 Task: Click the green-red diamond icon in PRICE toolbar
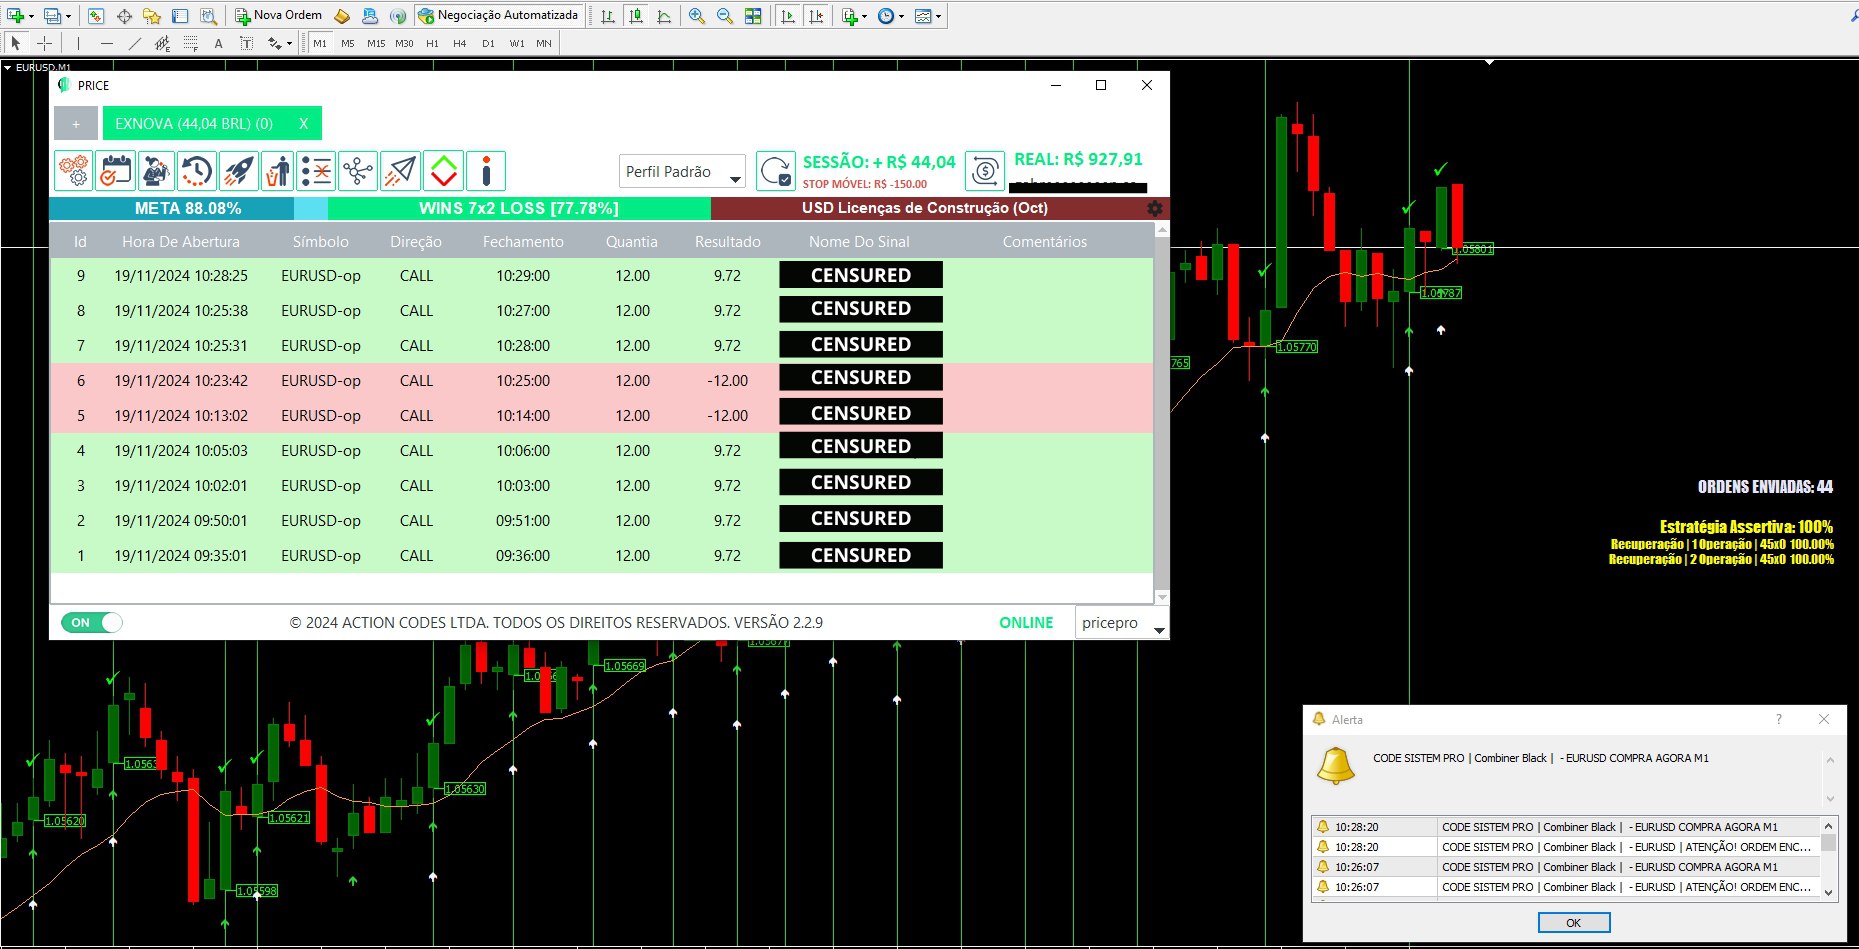[443, 170]
